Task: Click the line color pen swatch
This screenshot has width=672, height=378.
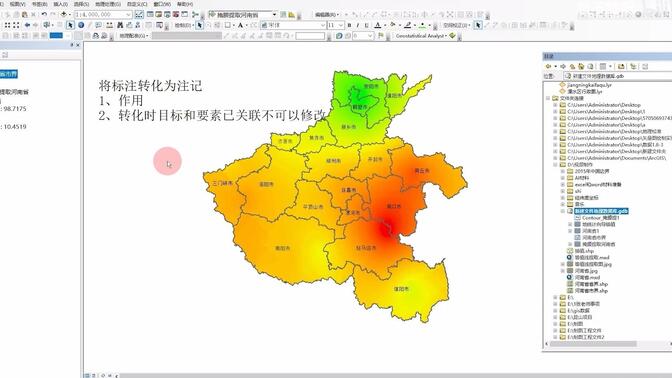Action: point(408,25)
